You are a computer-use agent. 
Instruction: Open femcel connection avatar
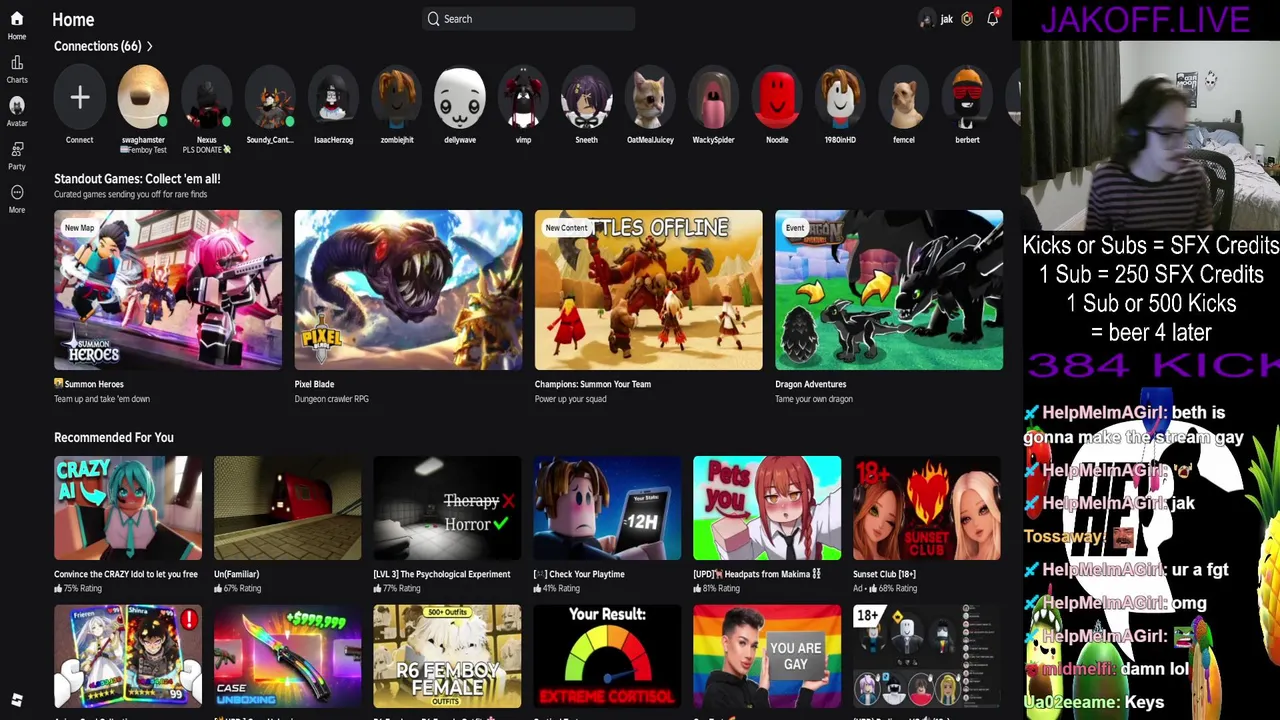click(904, 97)
